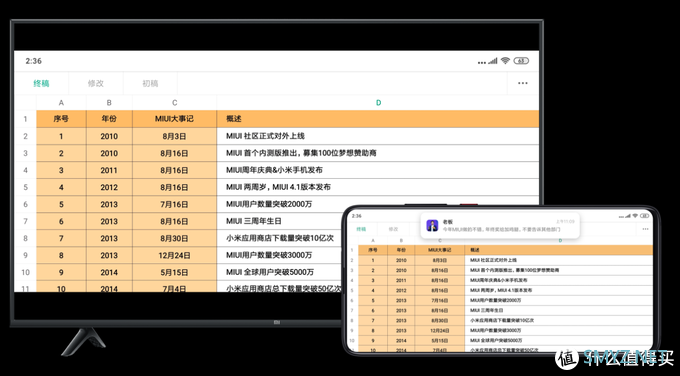Viewport: 680px width, 376px height.
Task: Select row 9 header on the TV spreadsheet
Action: tap(26, 255)
